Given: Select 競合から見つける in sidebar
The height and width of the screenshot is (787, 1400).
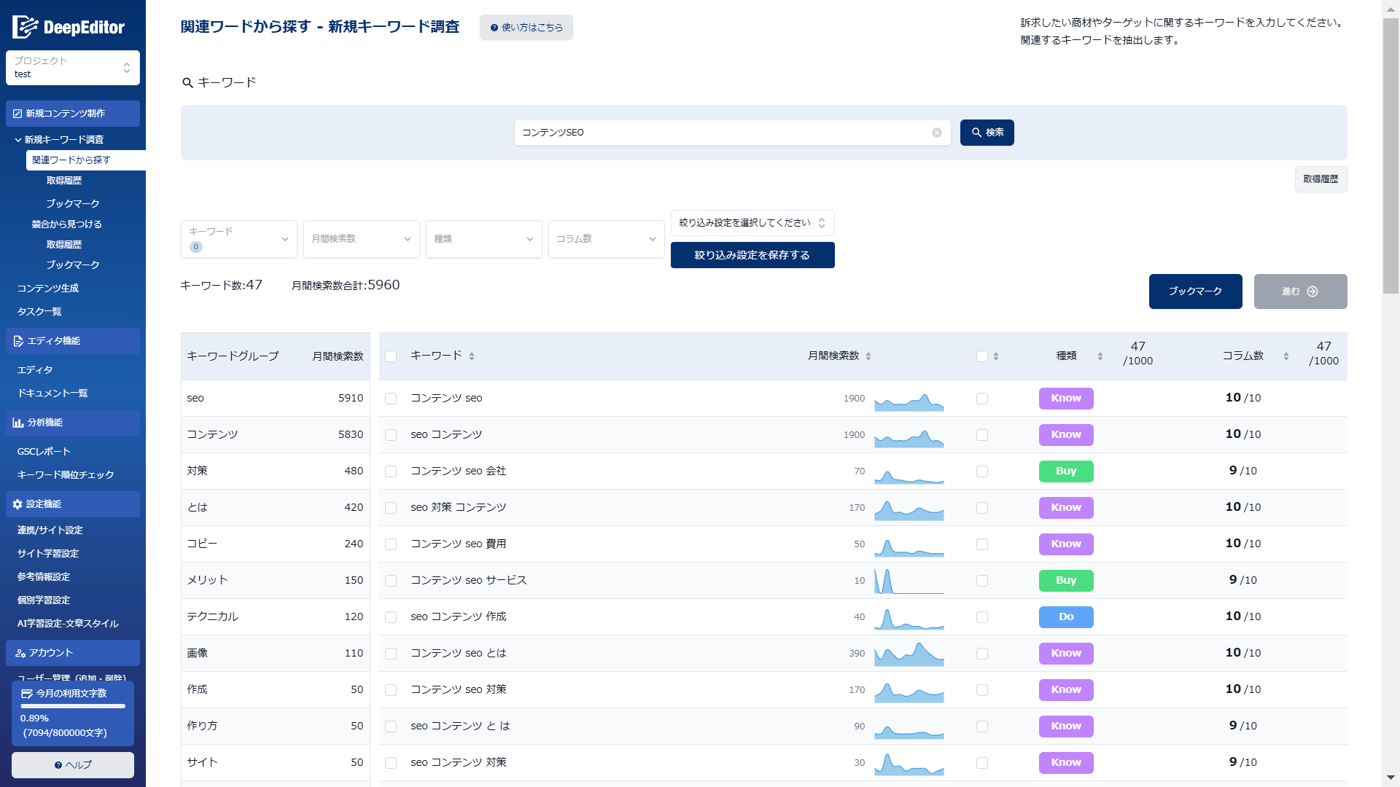Looking at the screenshot, I should [67, 224].
